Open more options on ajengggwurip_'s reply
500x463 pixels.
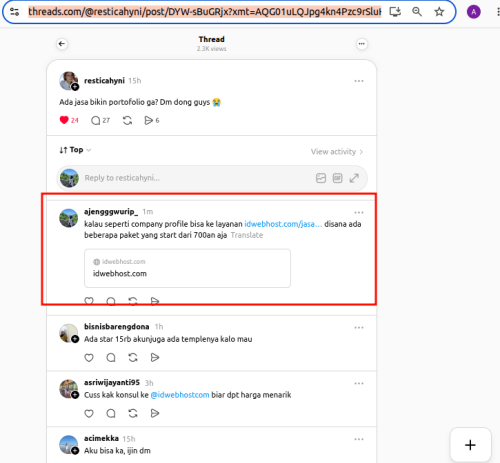[359, 212]
